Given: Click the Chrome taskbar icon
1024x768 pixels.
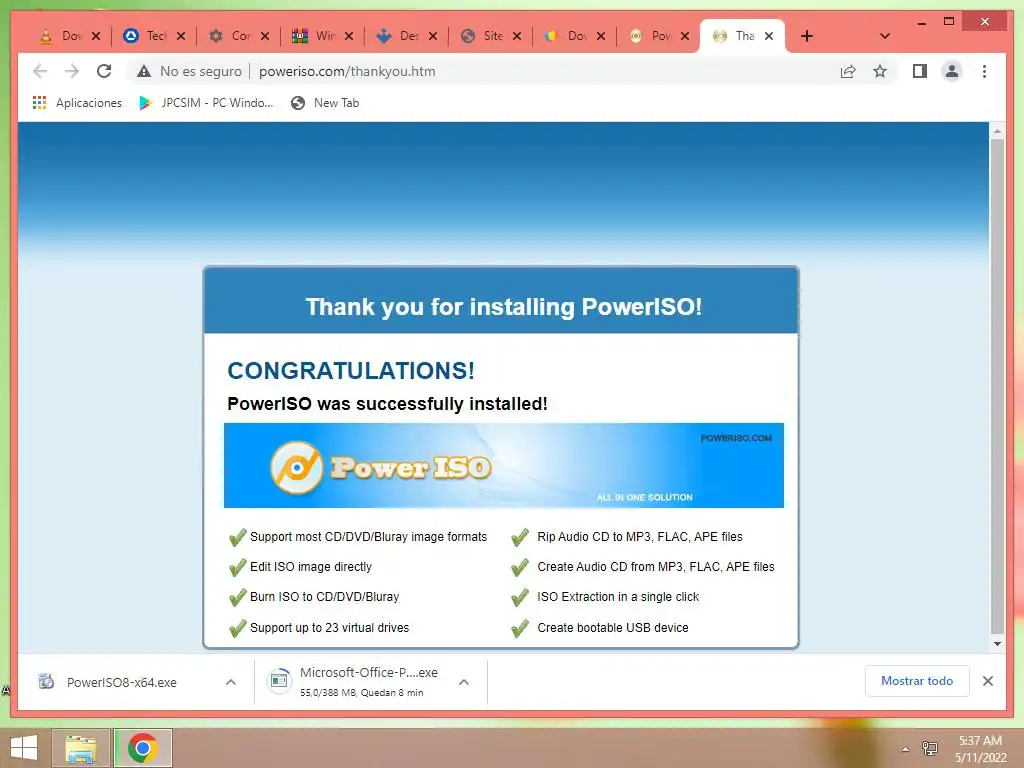Looking at the screenshot, I should point(143,748).
